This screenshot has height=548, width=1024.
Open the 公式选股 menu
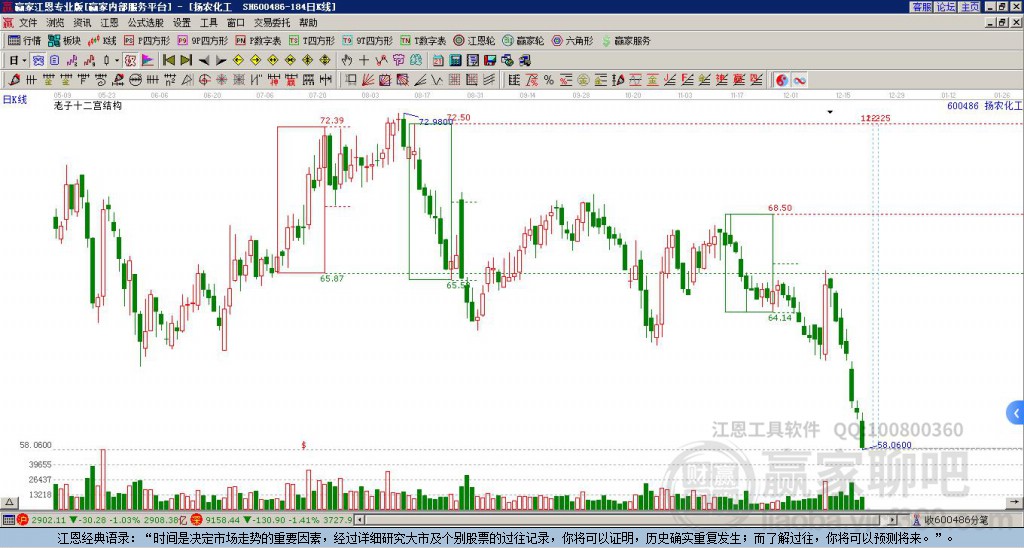(x=146, y=23)
